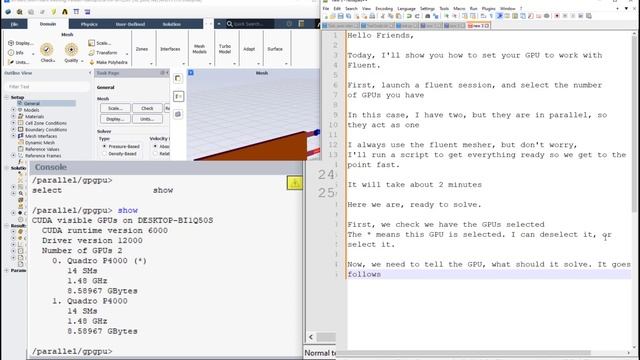Switch to the 'new 3' Notepad++ tab
Viewport: 640px width, 360px height.
pyautogui.click(x=478, y=26)
